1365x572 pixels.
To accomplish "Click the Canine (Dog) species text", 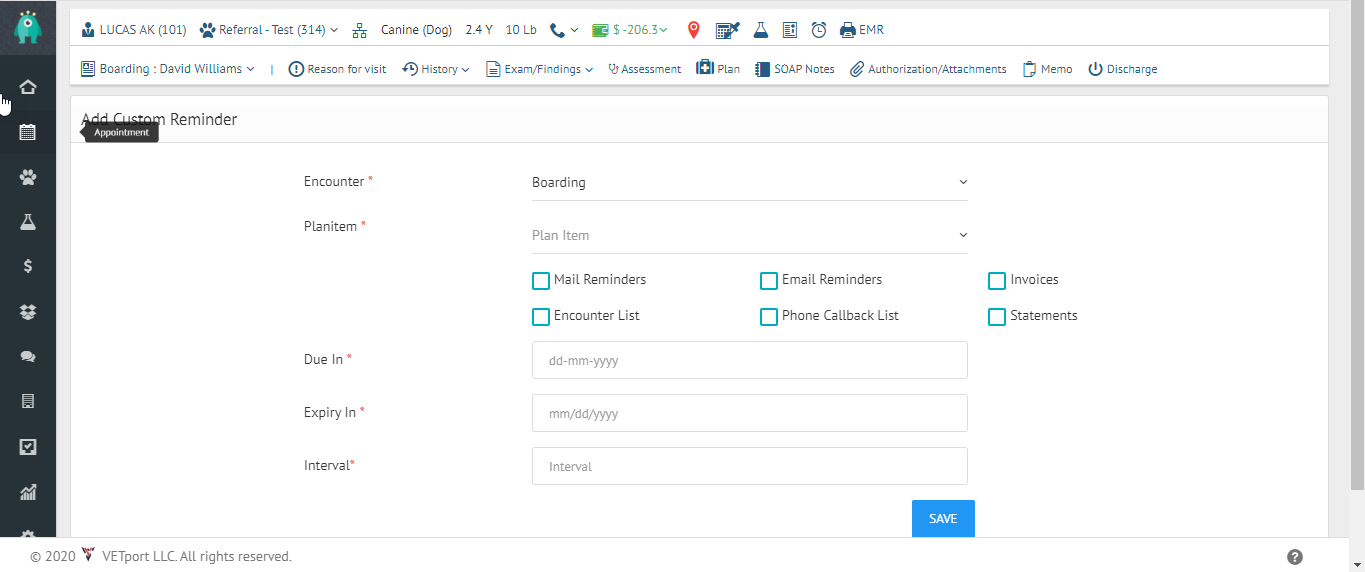I will coord(417,30).
